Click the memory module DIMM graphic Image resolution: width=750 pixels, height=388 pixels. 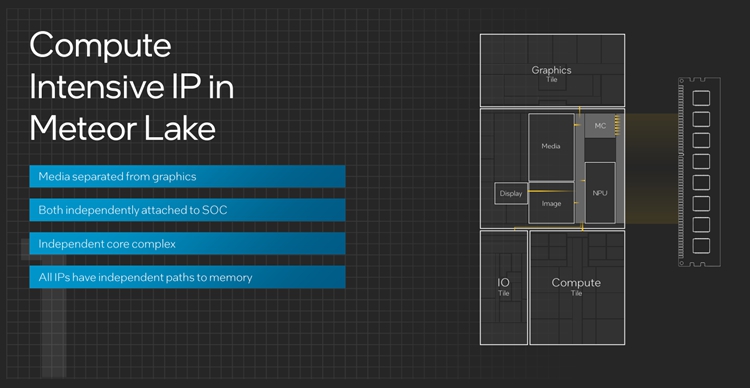[699, 172]
